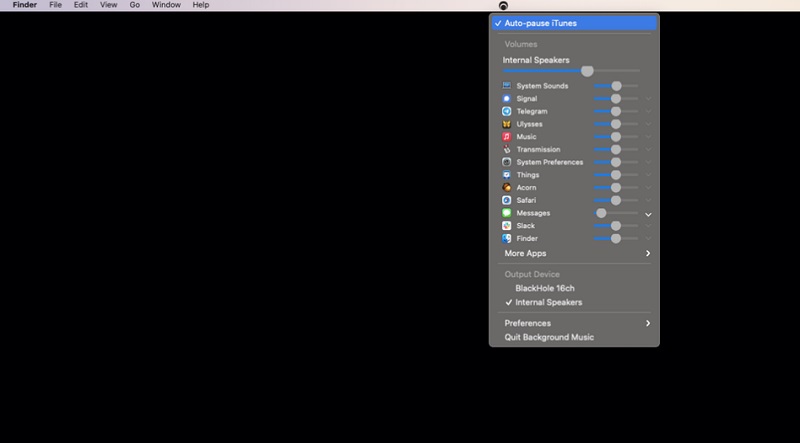This screenshot has height=443, width=800.
Task: Click the Safari compass icon
Action: [507, 200]
